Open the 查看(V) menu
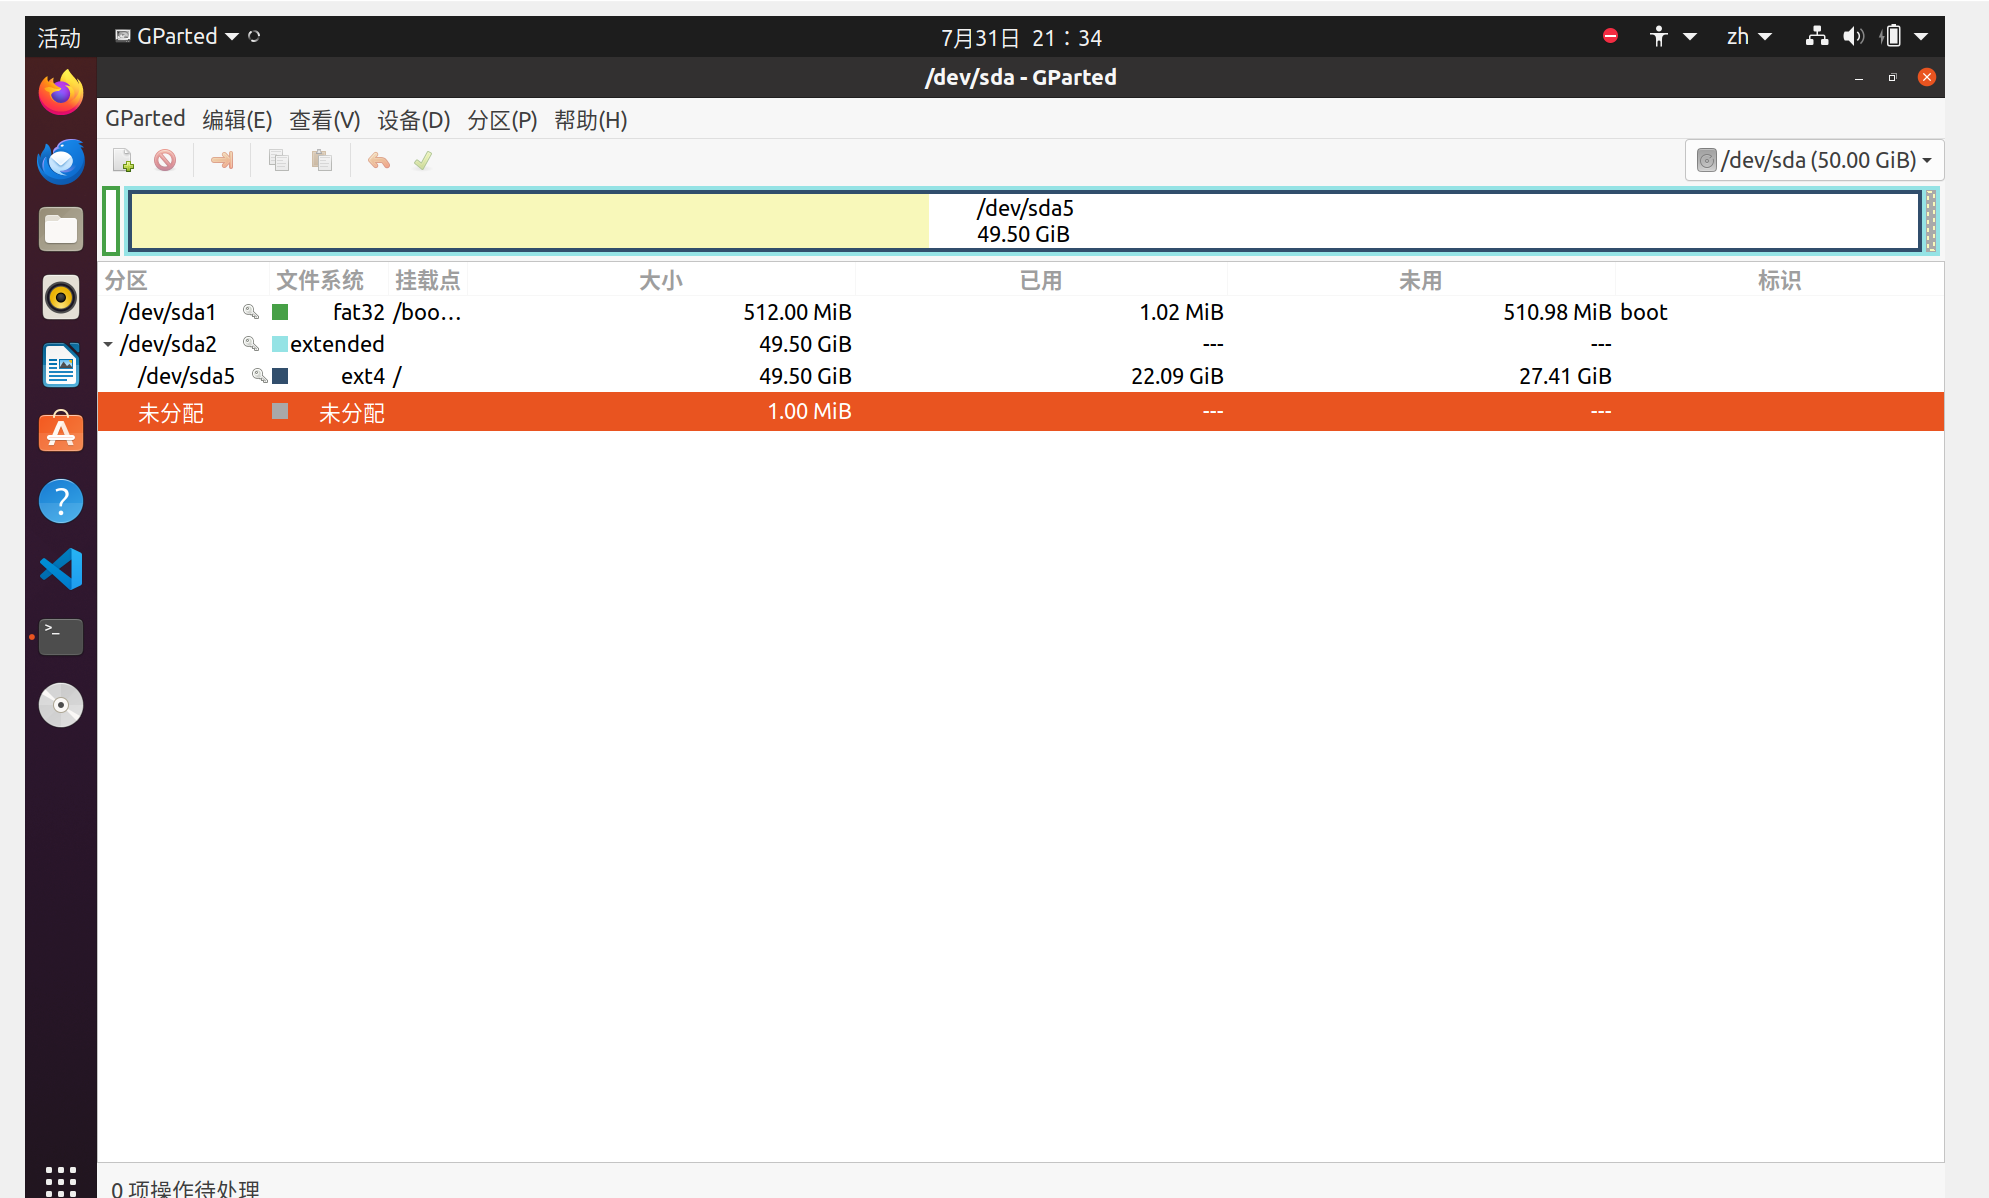Viewport: 1989px width, 1198px height. [x=325, y=119]
